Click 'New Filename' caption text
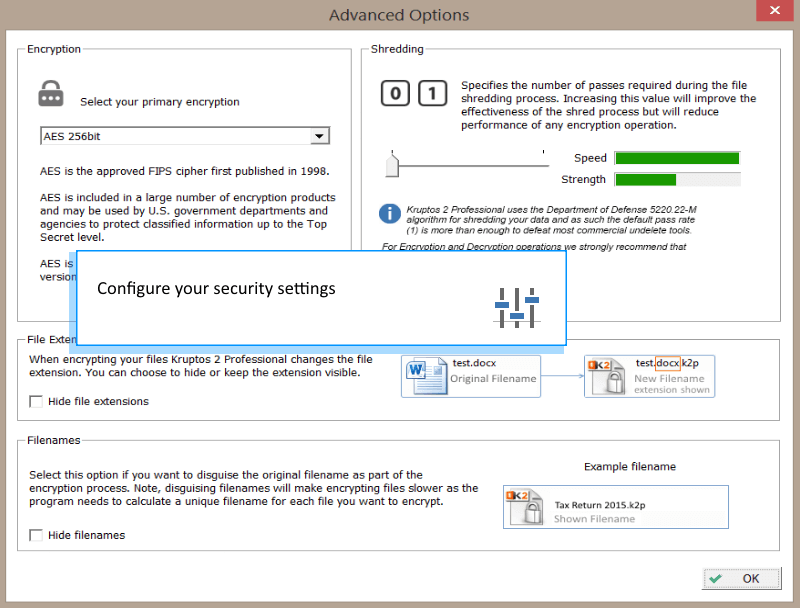The image size is (800, 608). 669,378
